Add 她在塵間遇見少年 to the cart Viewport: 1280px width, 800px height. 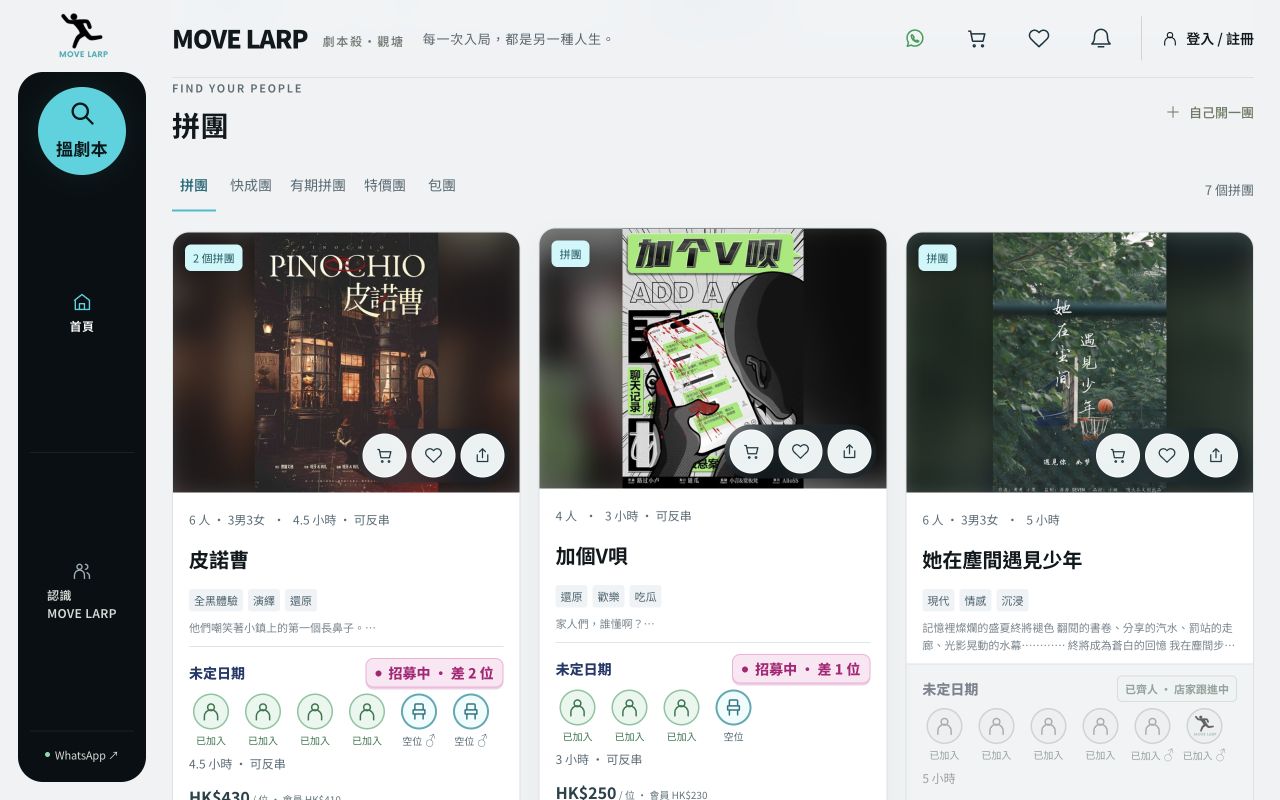pyautogui.click(x=1118, y=455)
